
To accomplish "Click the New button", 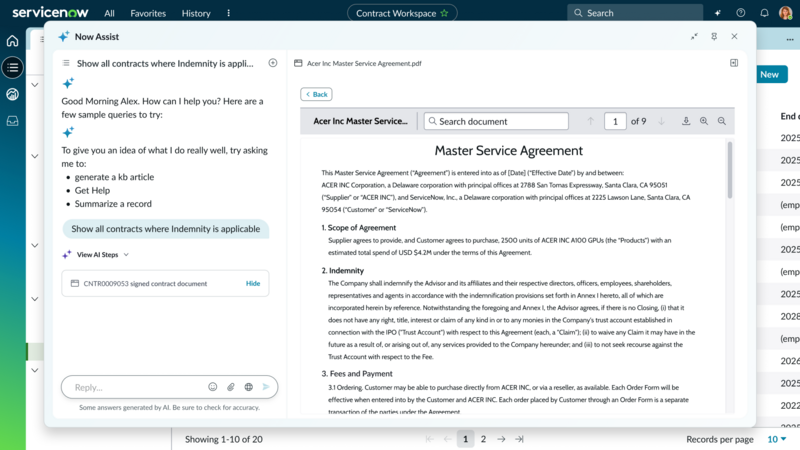I will click(x=769, y=74).
